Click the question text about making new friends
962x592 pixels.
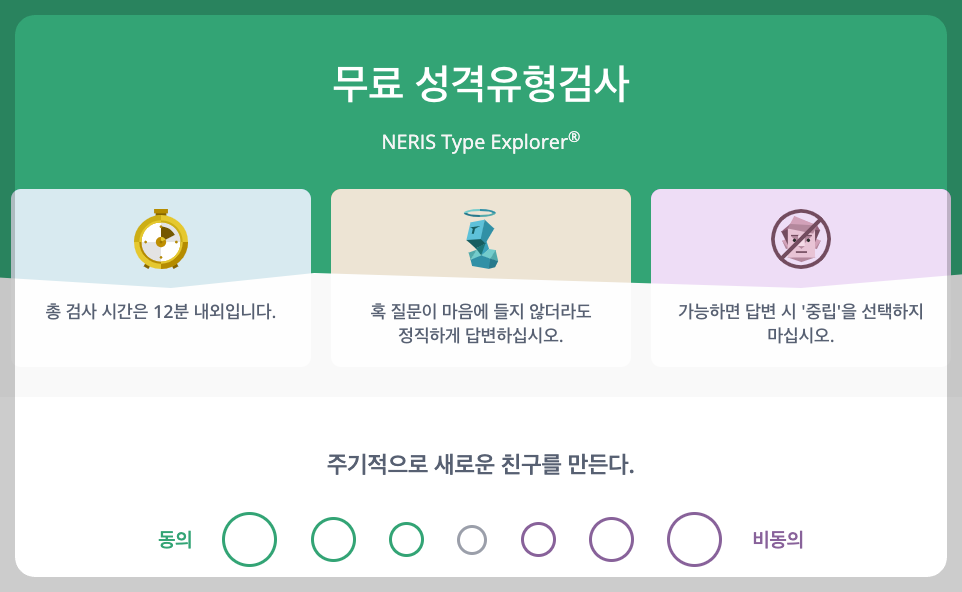[x=481, y=466]
